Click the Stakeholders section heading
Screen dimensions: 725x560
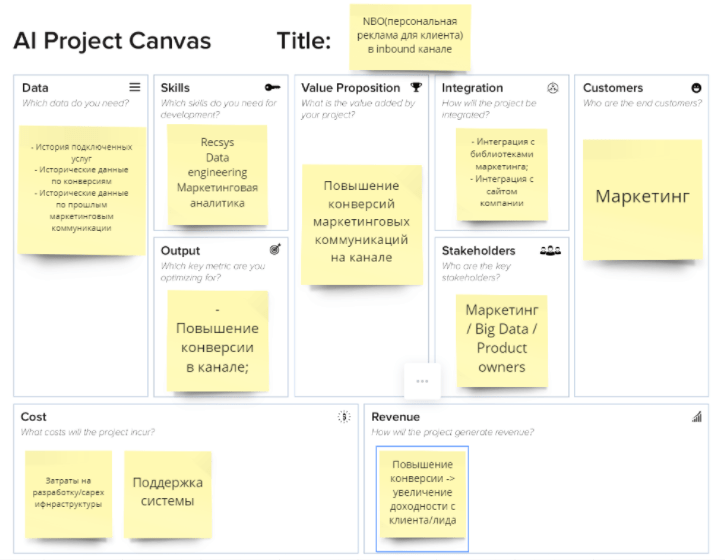[479, 251]
